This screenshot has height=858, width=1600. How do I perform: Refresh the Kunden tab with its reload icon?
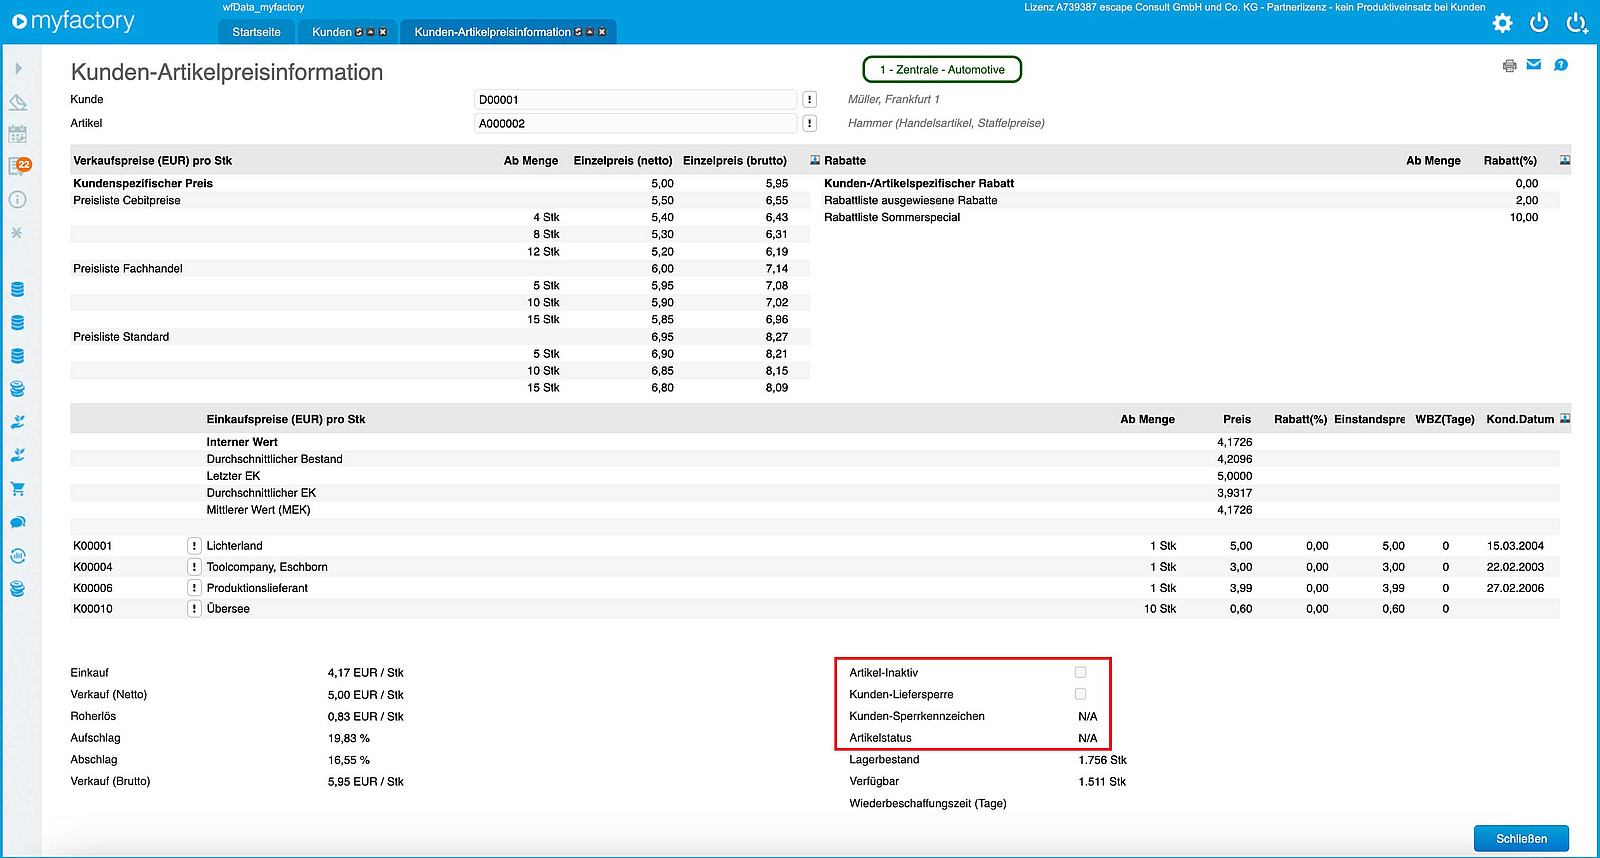359,32
